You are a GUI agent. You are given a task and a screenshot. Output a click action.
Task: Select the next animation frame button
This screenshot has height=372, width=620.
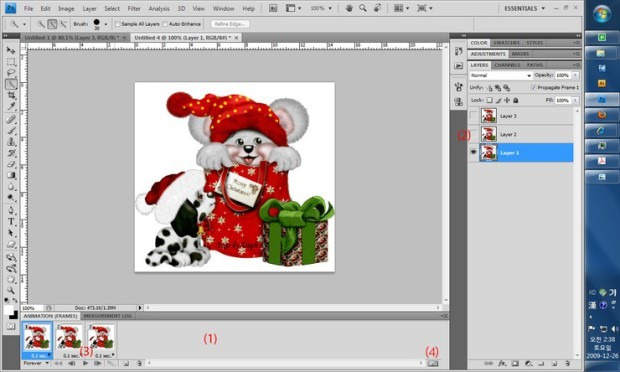tap(97, 363)
